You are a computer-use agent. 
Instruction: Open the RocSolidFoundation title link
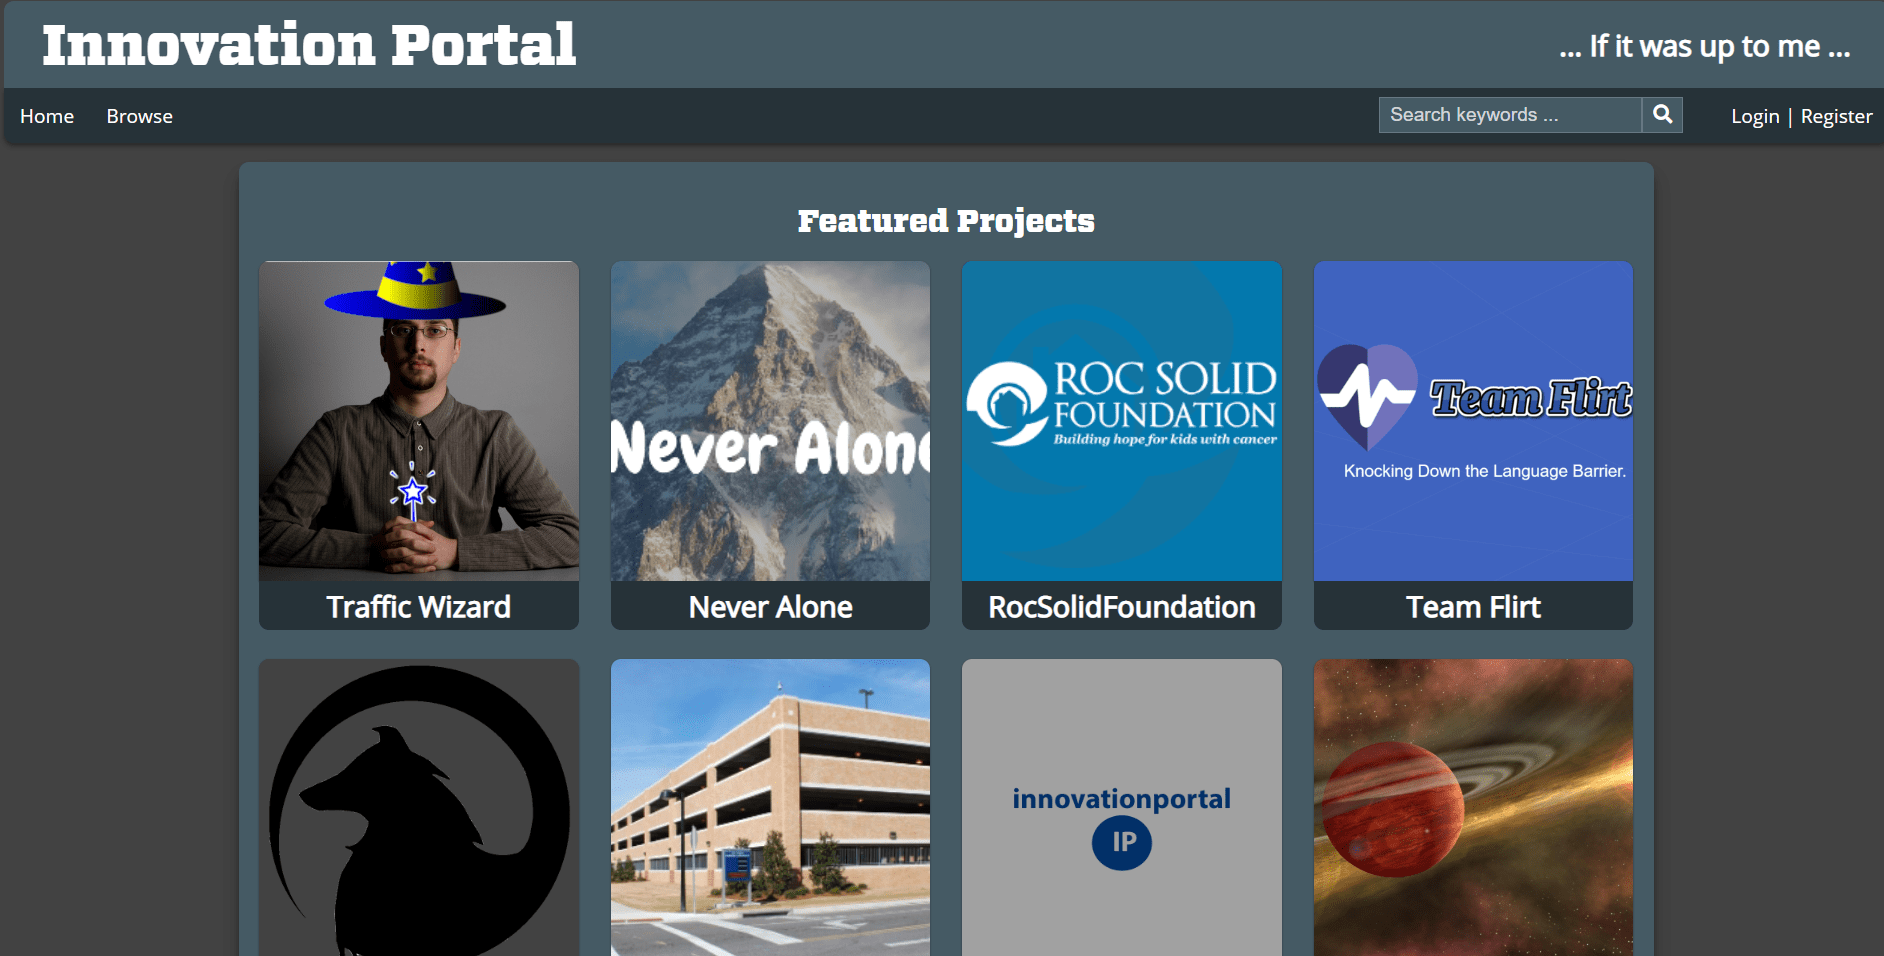[x=1122, y=607]
